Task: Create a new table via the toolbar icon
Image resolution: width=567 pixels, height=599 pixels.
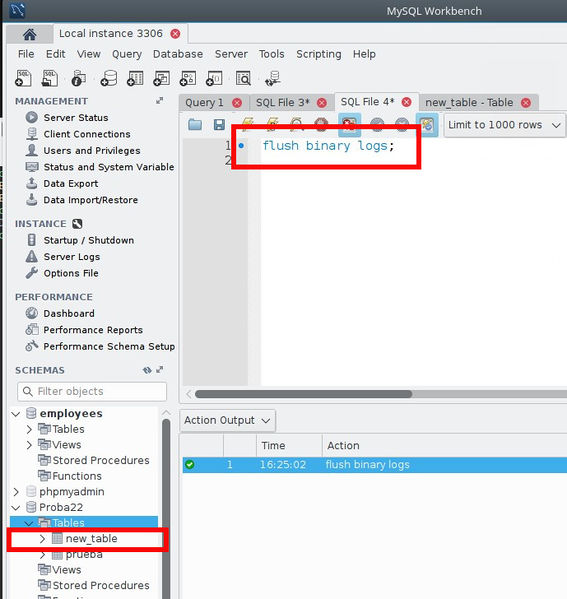Action: (x=135, y=78)
